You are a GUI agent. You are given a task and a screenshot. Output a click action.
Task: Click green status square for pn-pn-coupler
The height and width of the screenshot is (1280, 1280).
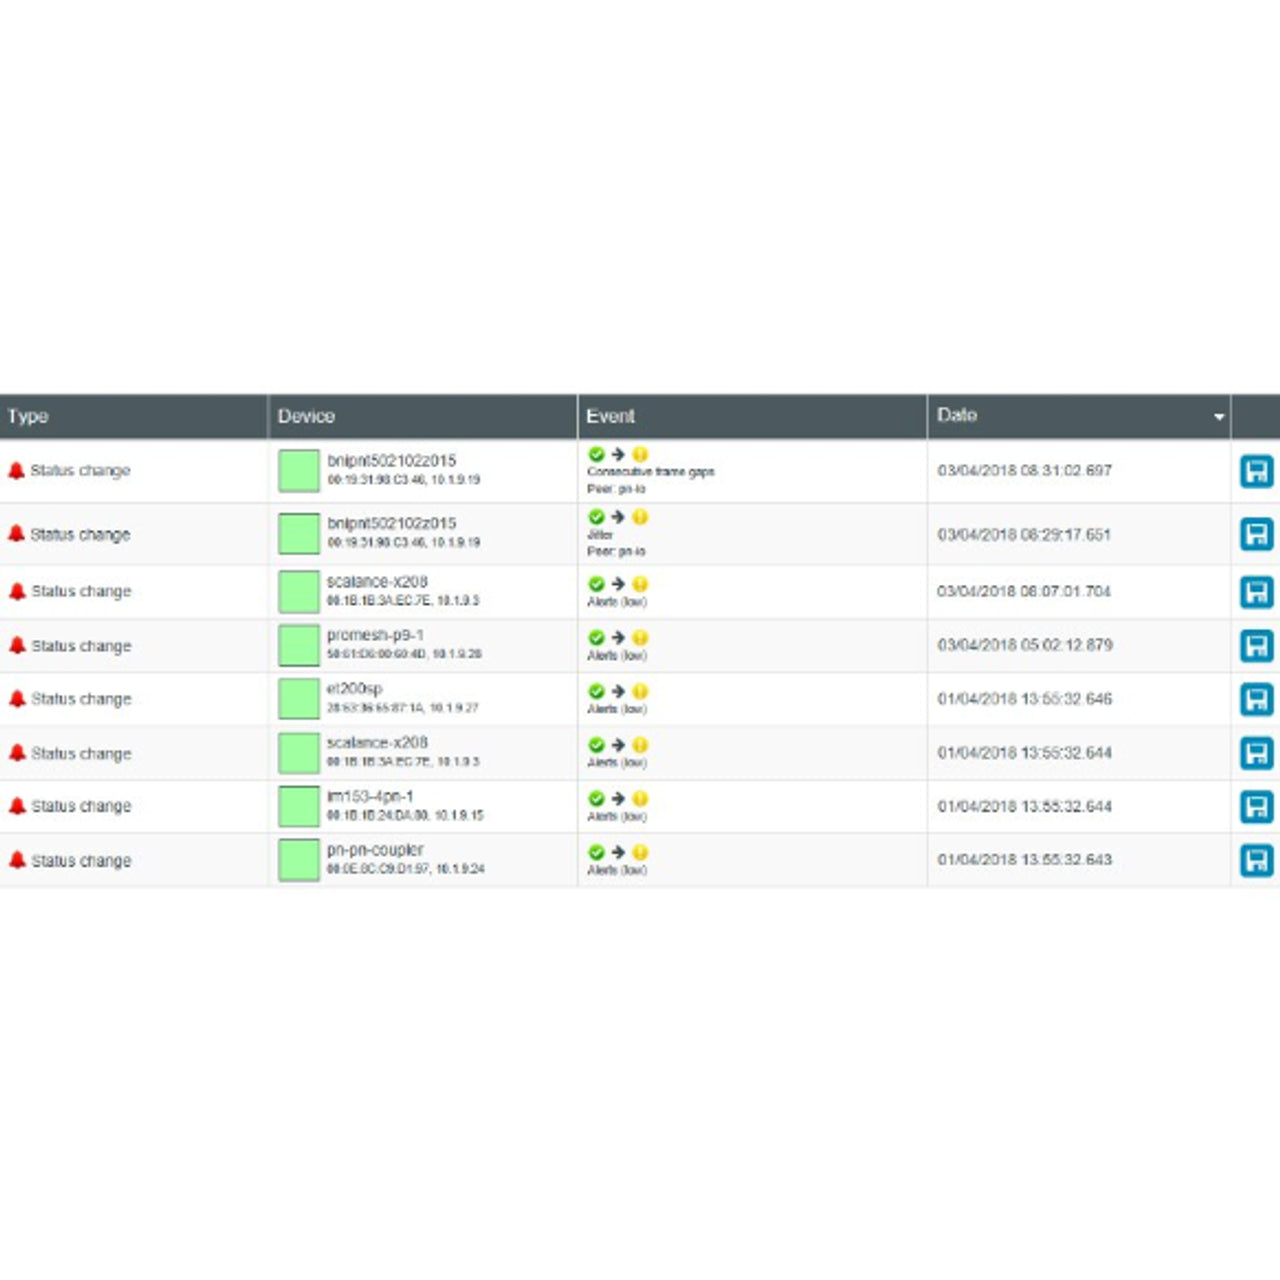[x=298, y=860]
